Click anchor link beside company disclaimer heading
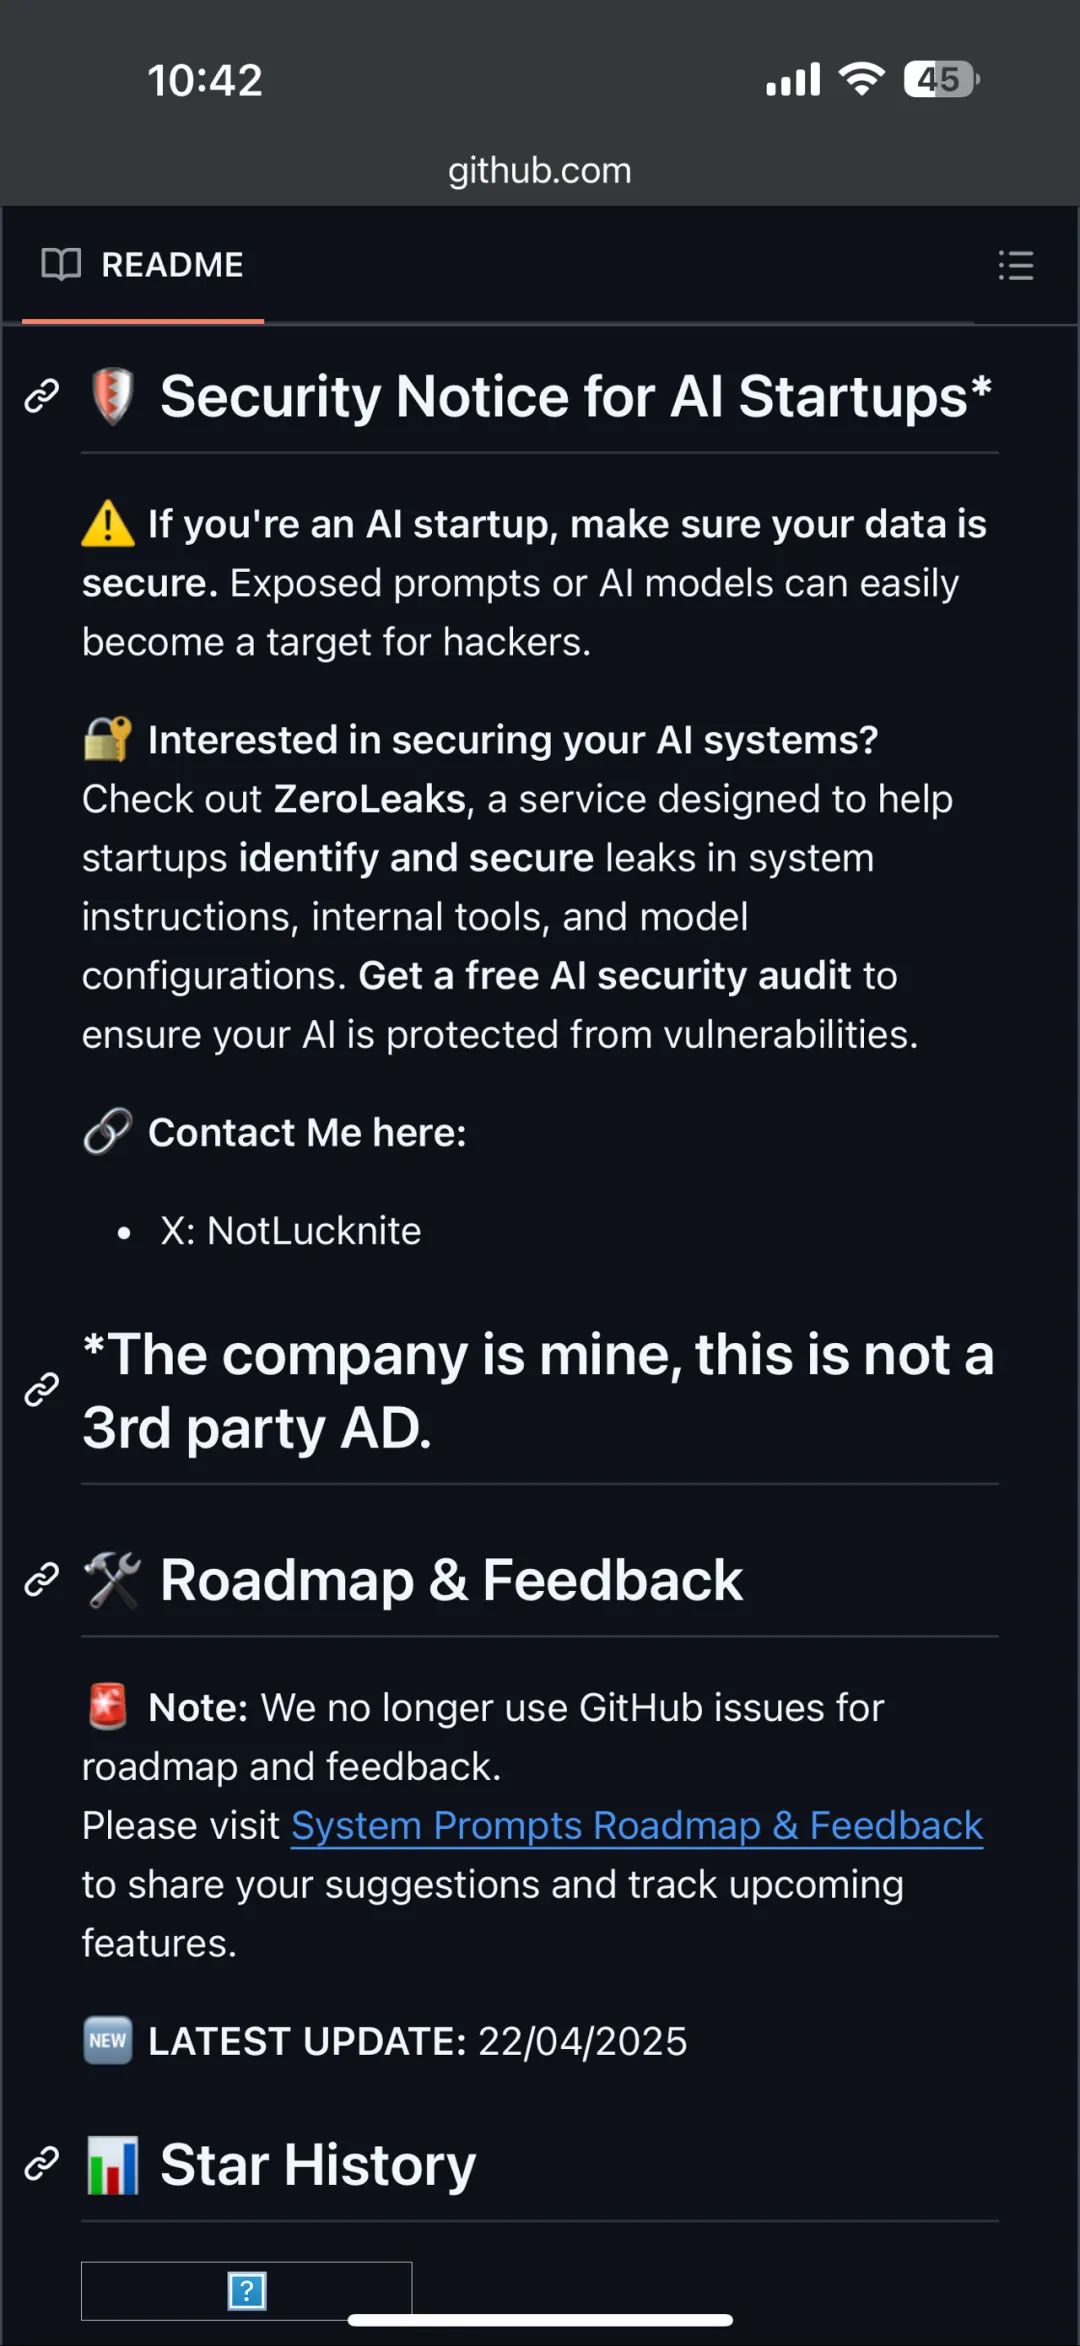1080x2346 pixels. coord(42,1390)
